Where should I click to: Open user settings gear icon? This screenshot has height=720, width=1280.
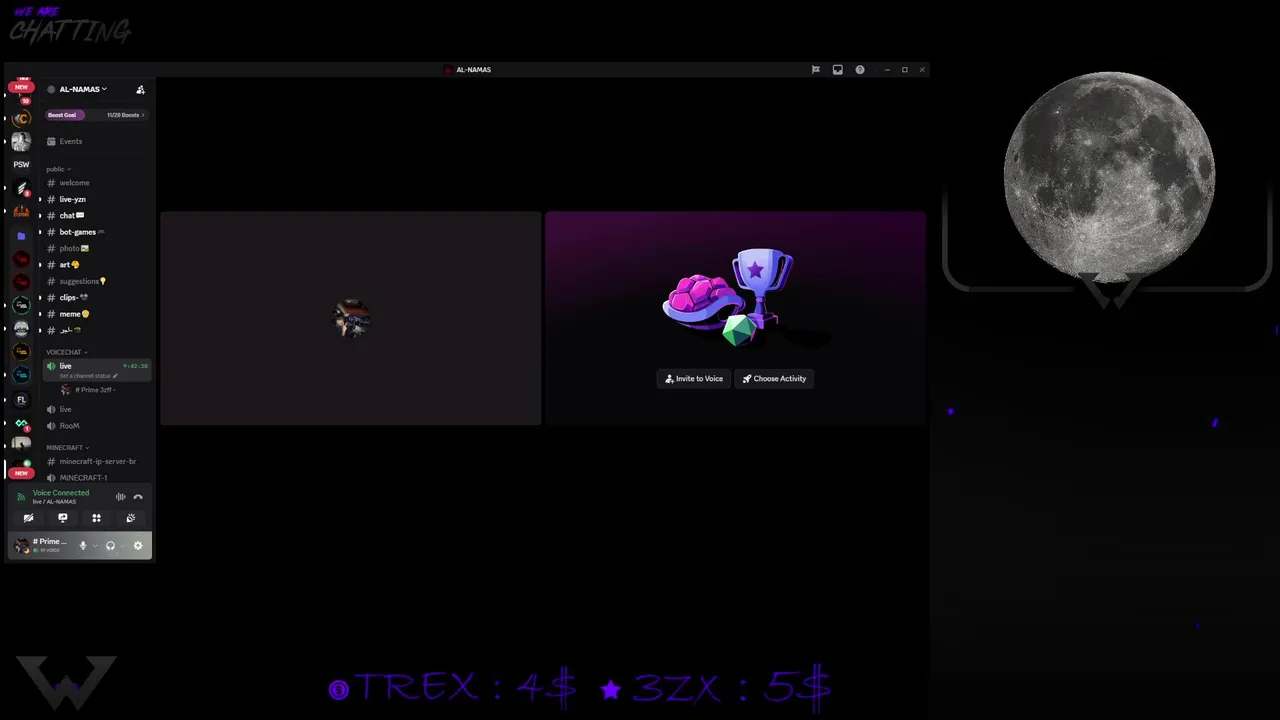pyautogui.click(x=138, y=546)
